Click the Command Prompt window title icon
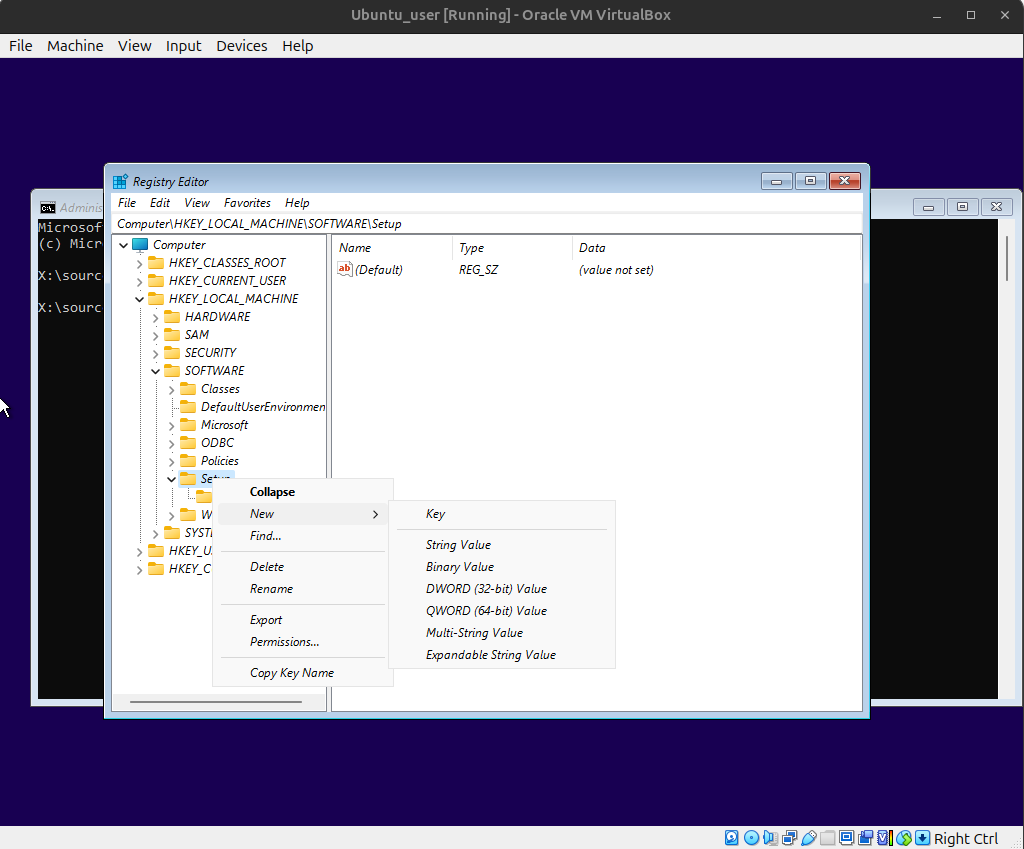The height and width of the screenshot is (849, 1024). (48, 208)
